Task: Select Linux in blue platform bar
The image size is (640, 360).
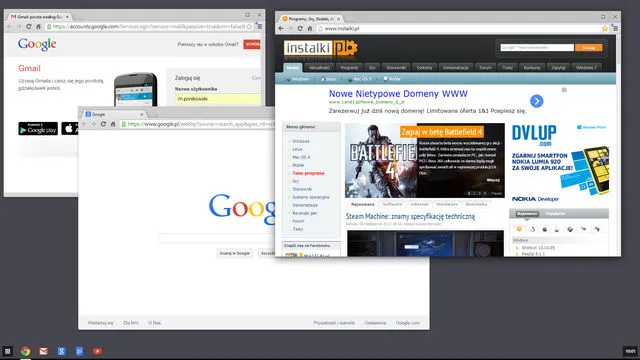Action: point(328,79)
